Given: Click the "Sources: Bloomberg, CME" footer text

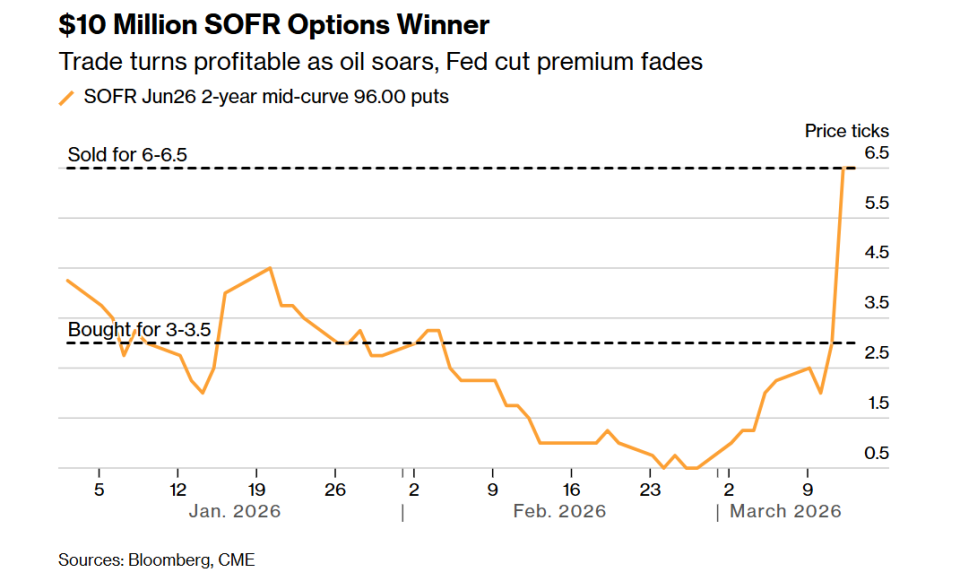Looking at the screenshot, I should click(x=156, y=560).
